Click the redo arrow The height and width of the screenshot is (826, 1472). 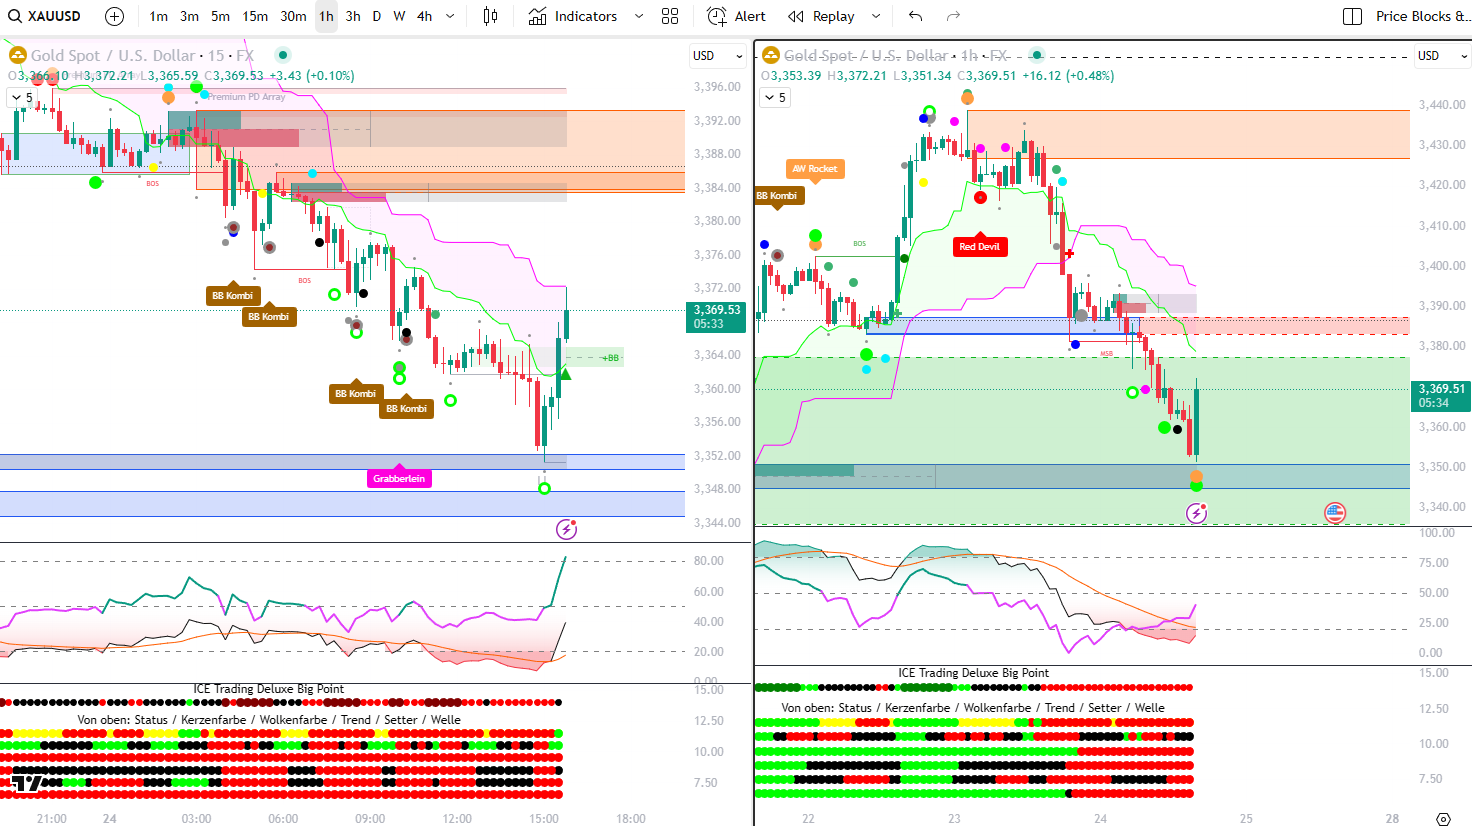953,16
